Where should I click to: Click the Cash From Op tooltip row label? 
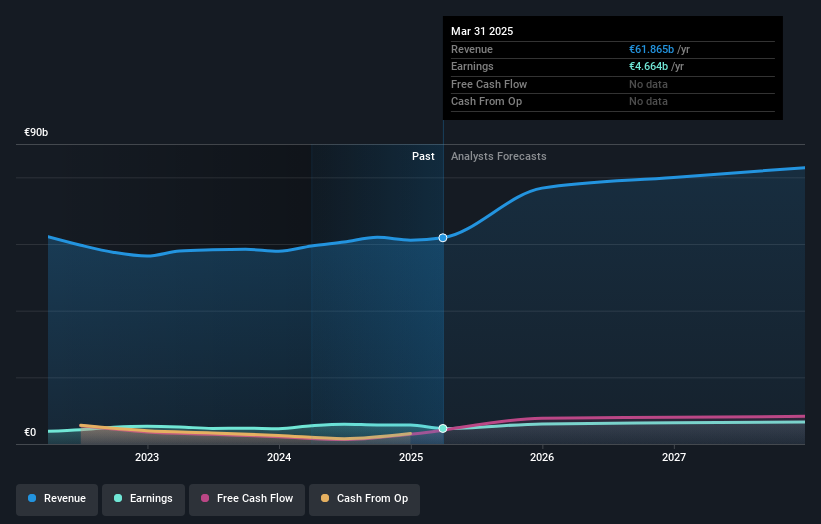point(486,102)
